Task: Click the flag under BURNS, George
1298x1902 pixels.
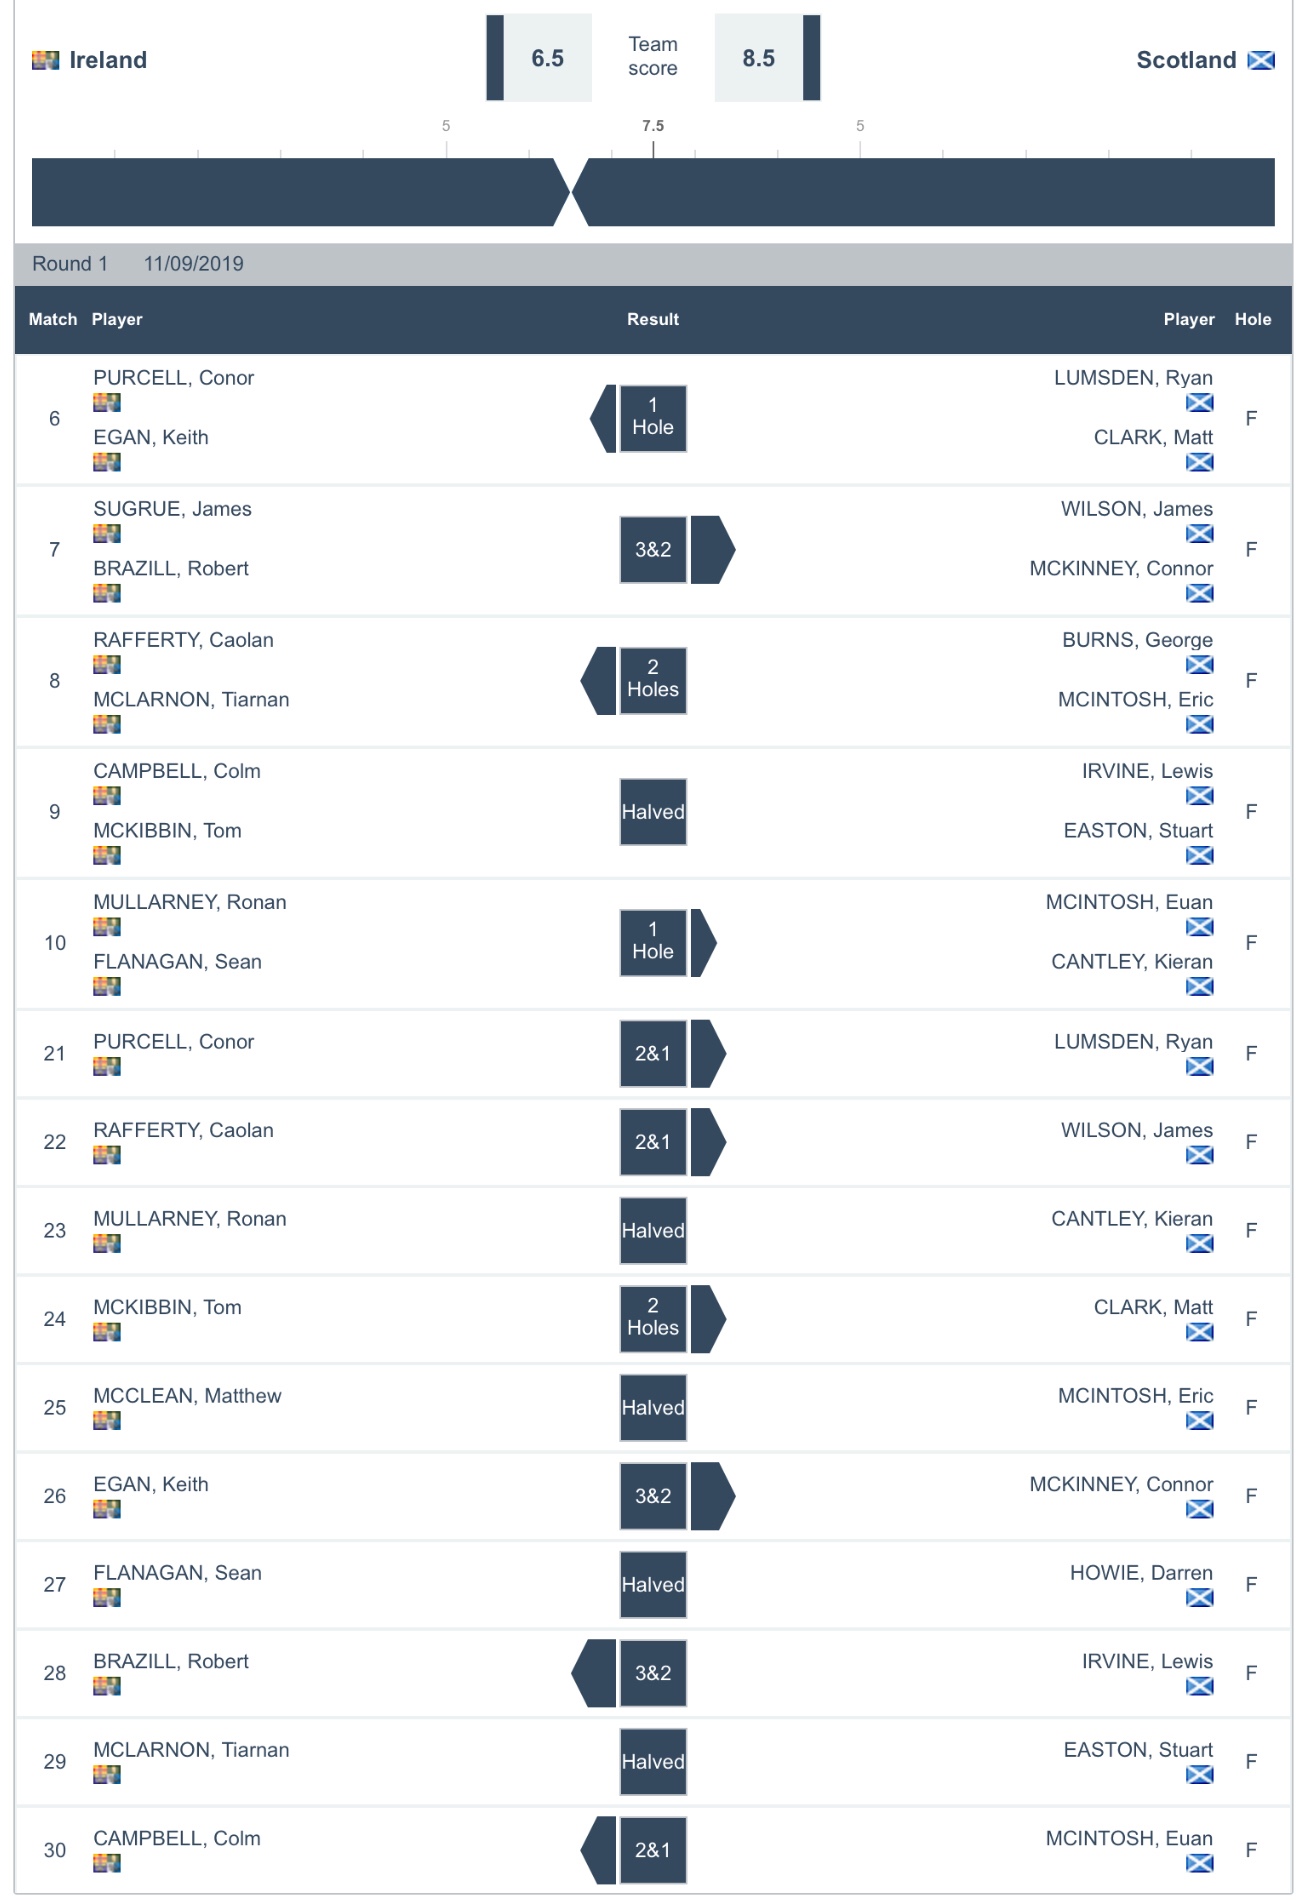Action: point(1199,665)
